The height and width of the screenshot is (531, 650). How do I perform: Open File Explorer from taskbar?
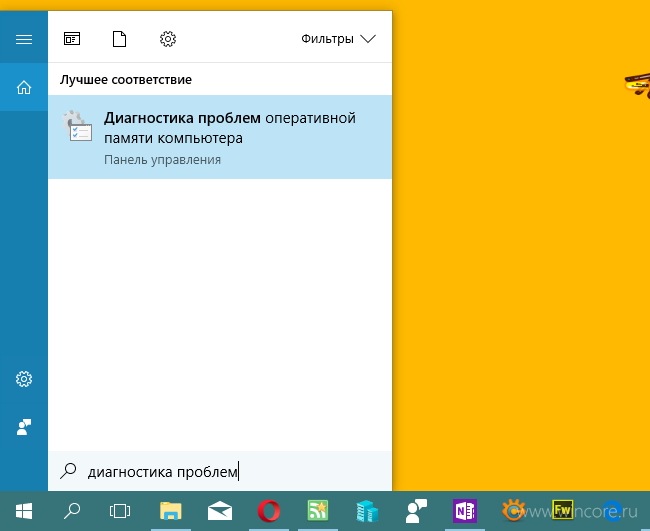coord(170,511)
